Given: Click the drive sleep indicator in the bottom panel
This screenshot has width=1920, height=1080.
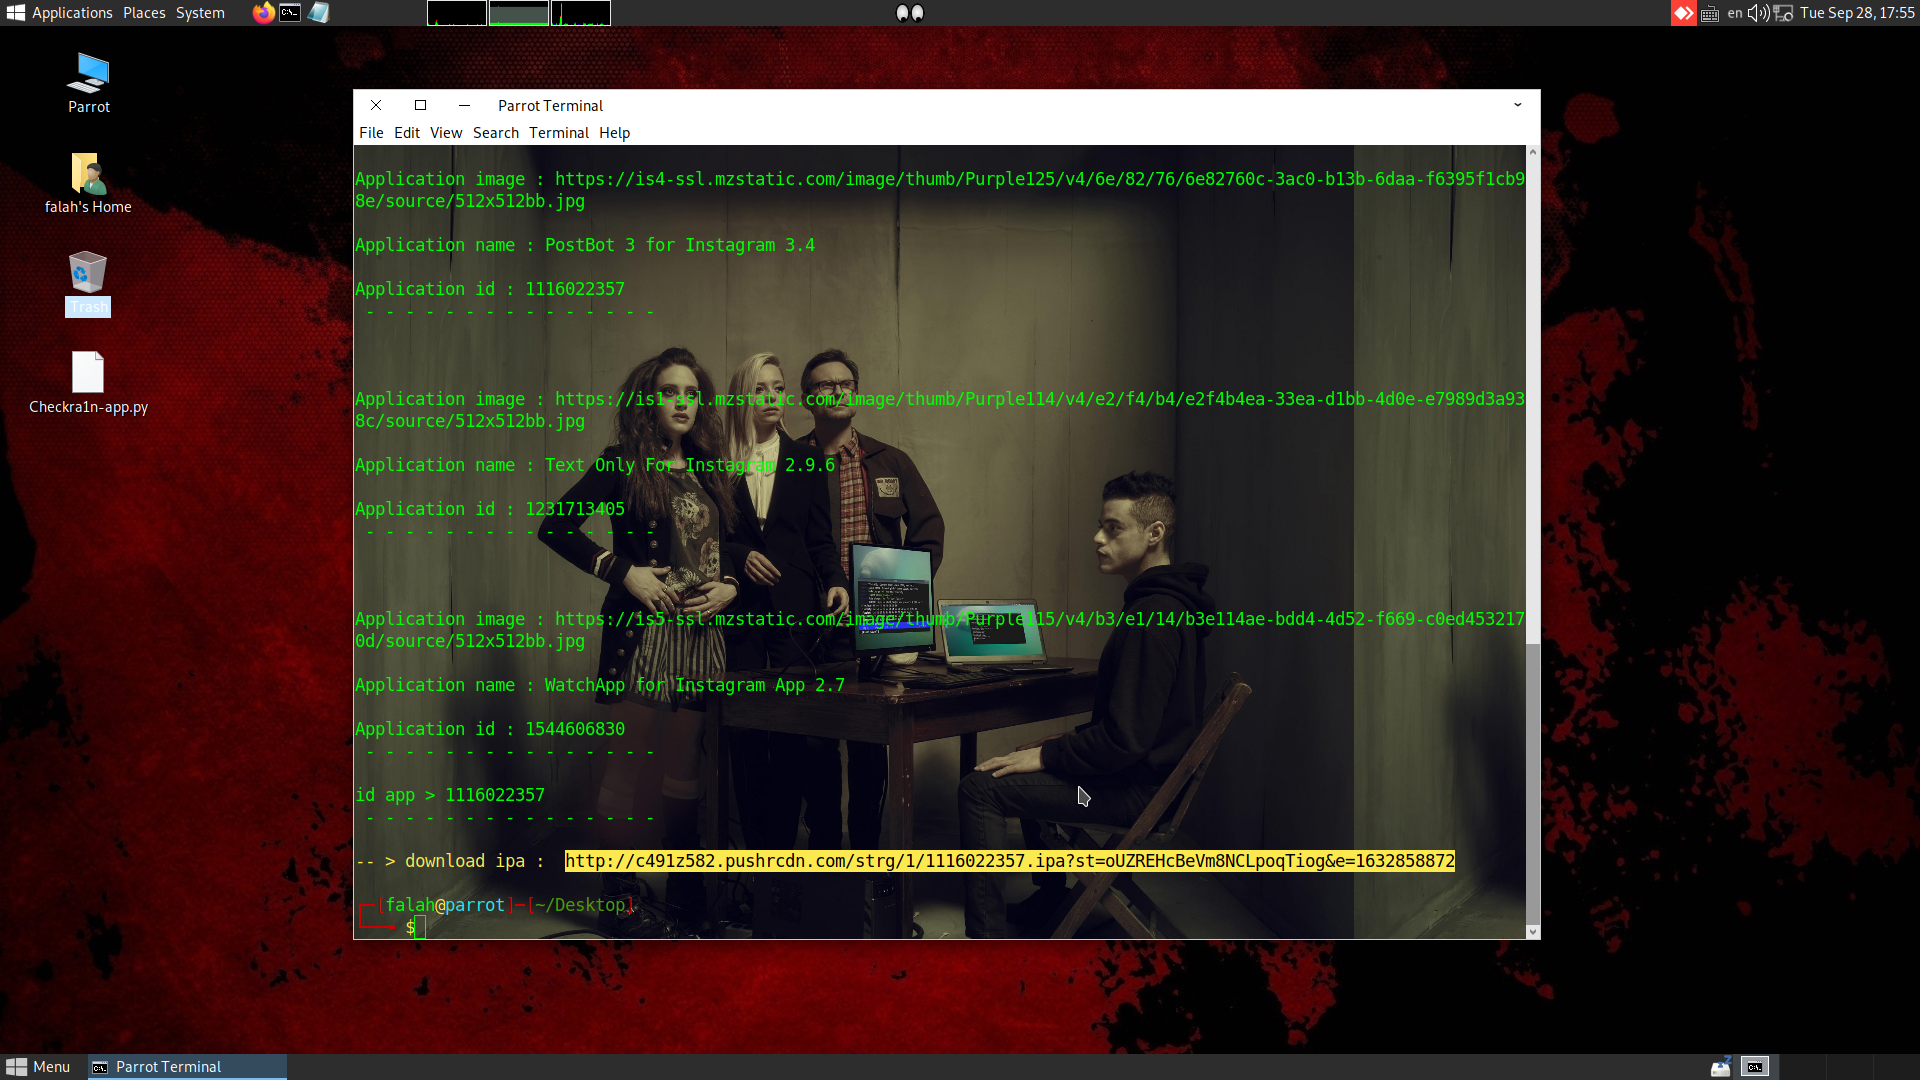Looking at the screenshot, I should [x=1720, y=1067].
